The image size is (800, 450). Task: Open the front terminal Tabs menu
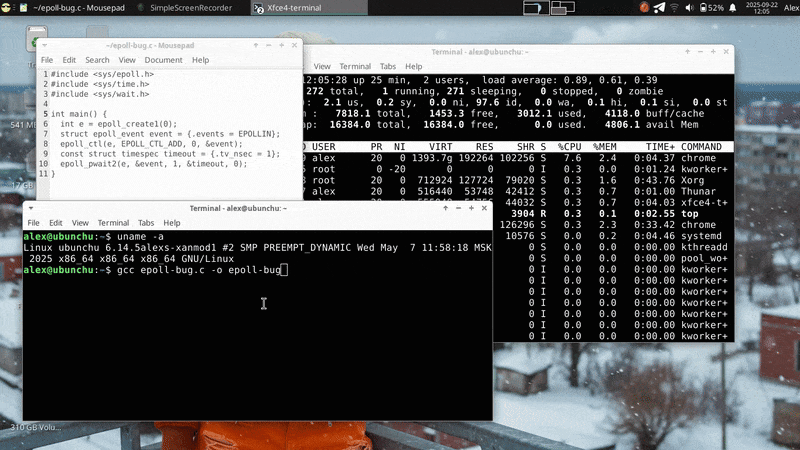point(146,223)
